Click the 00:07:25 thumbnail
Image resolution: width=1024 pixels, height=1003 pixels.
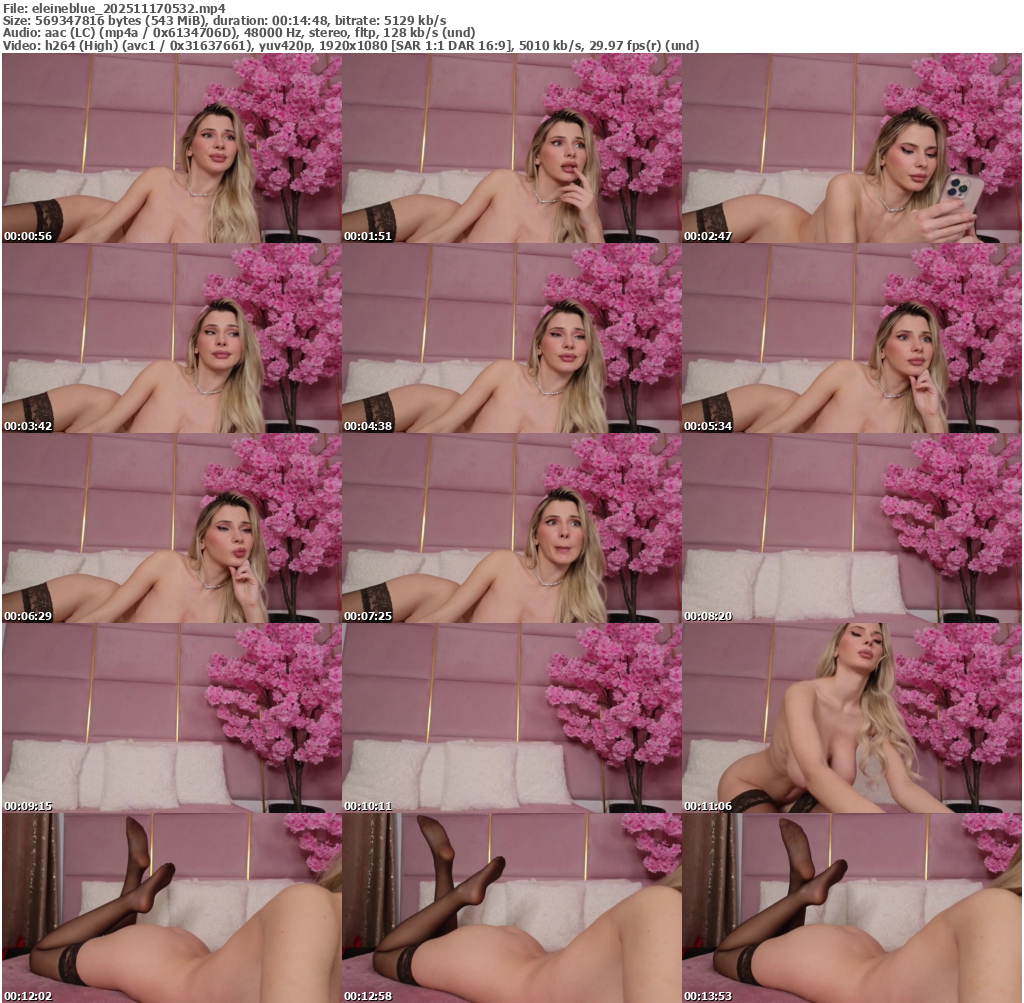(511, 528)
